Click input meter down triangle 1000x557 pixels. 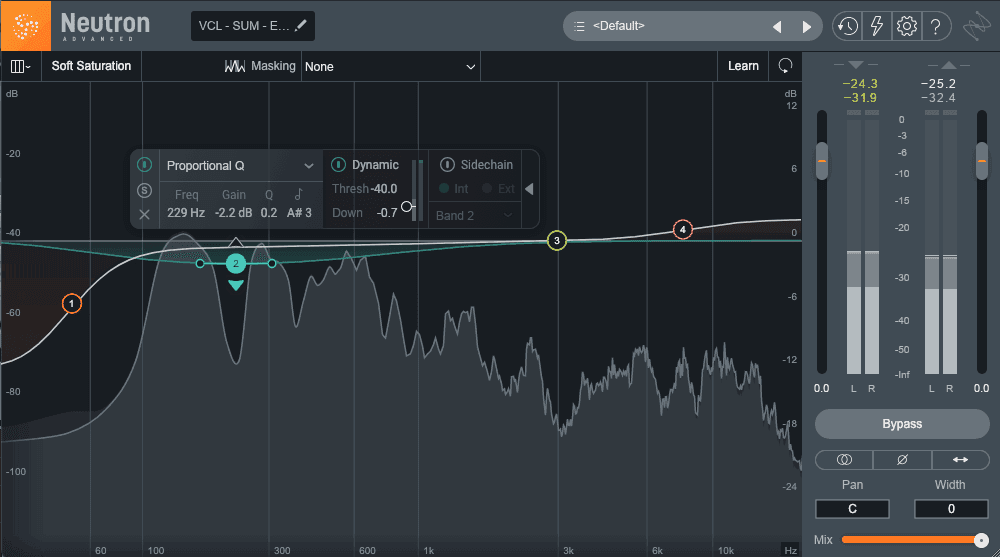point(856,65)
